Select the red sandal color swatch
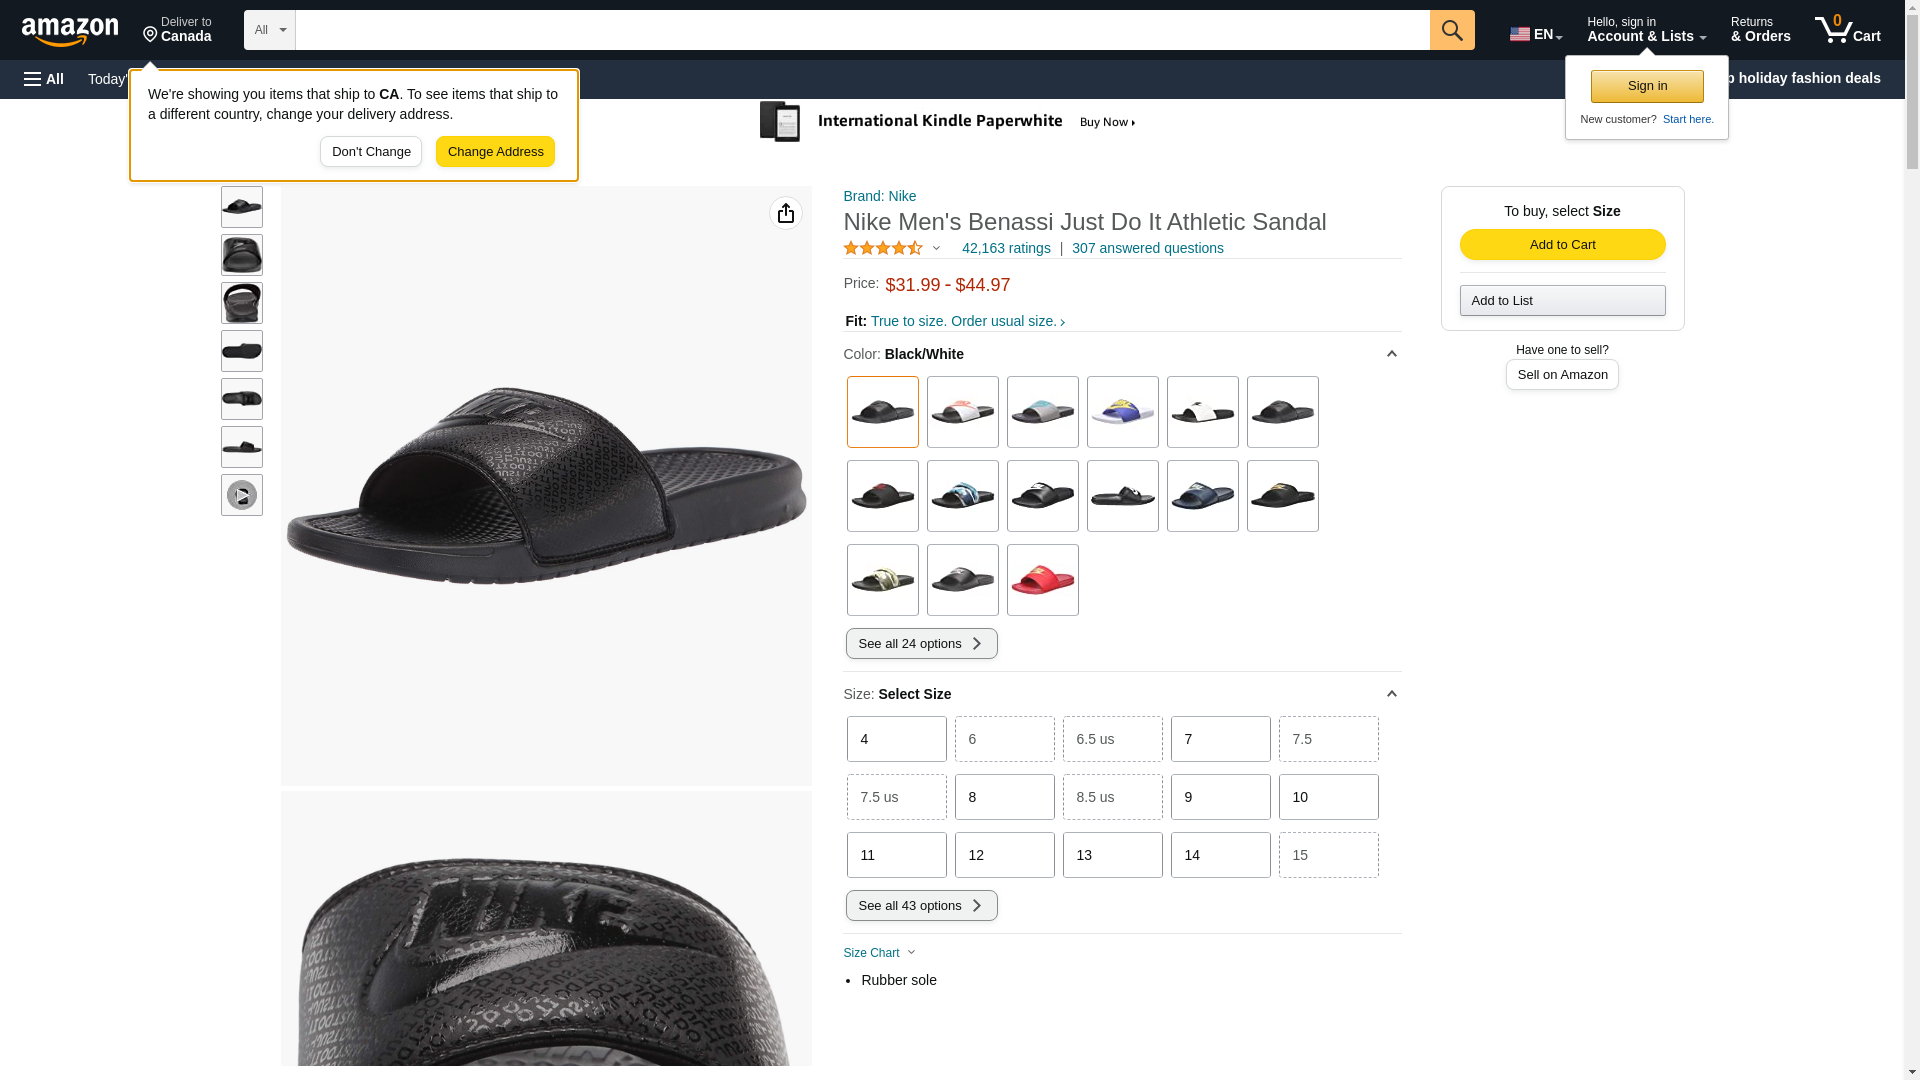 tap(1042, 580)
